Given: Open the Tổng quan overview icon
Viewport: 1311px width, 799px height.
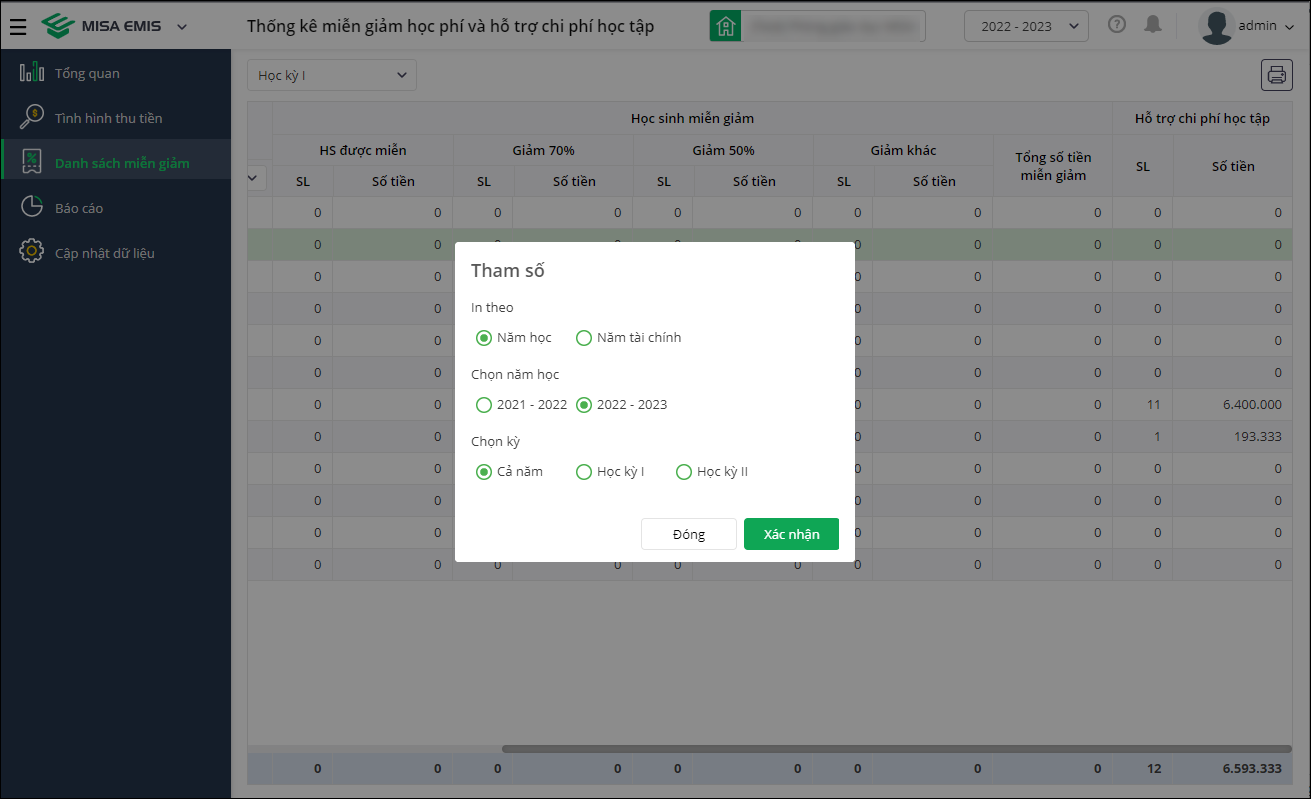Looking at the screenshot, I should [32, 73].
